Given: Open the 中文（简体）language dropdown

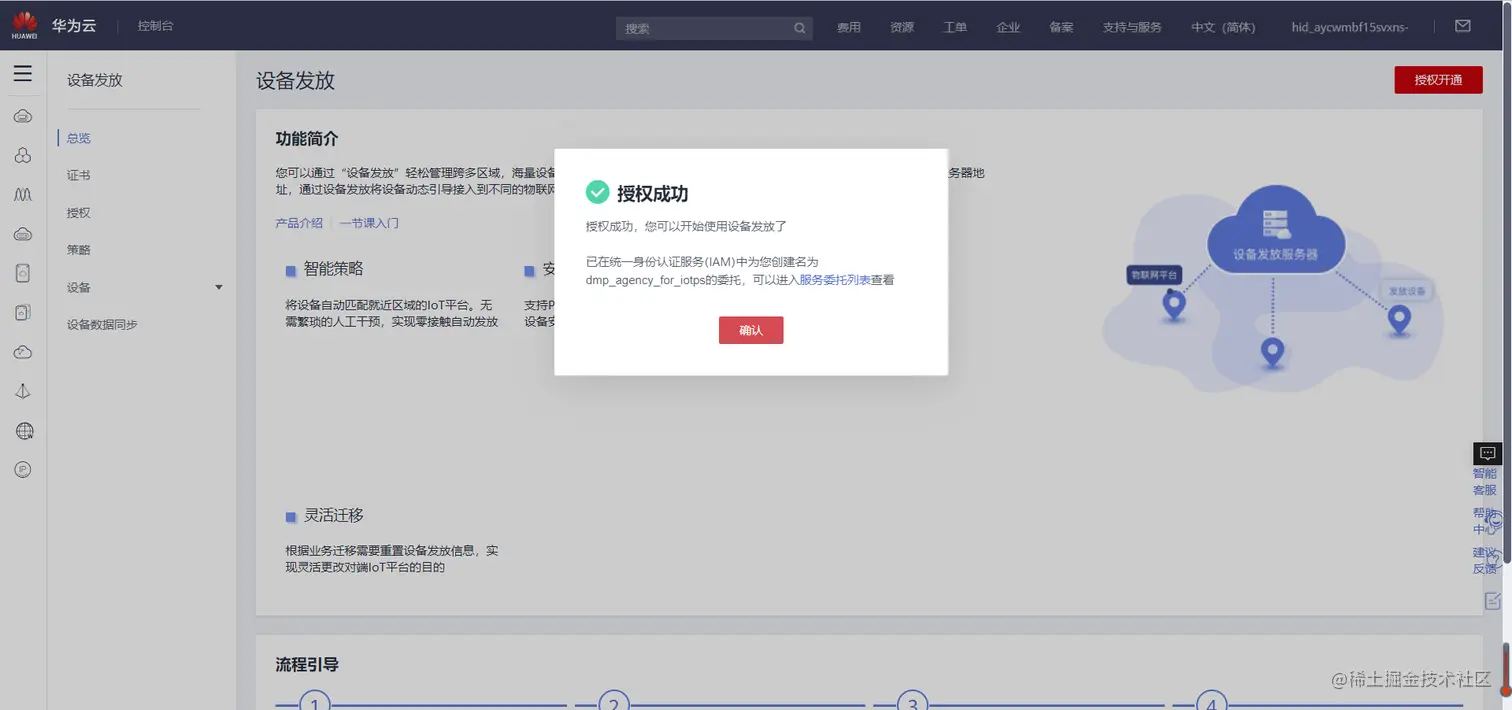Looking at the screenshot, I should 1223,27.
